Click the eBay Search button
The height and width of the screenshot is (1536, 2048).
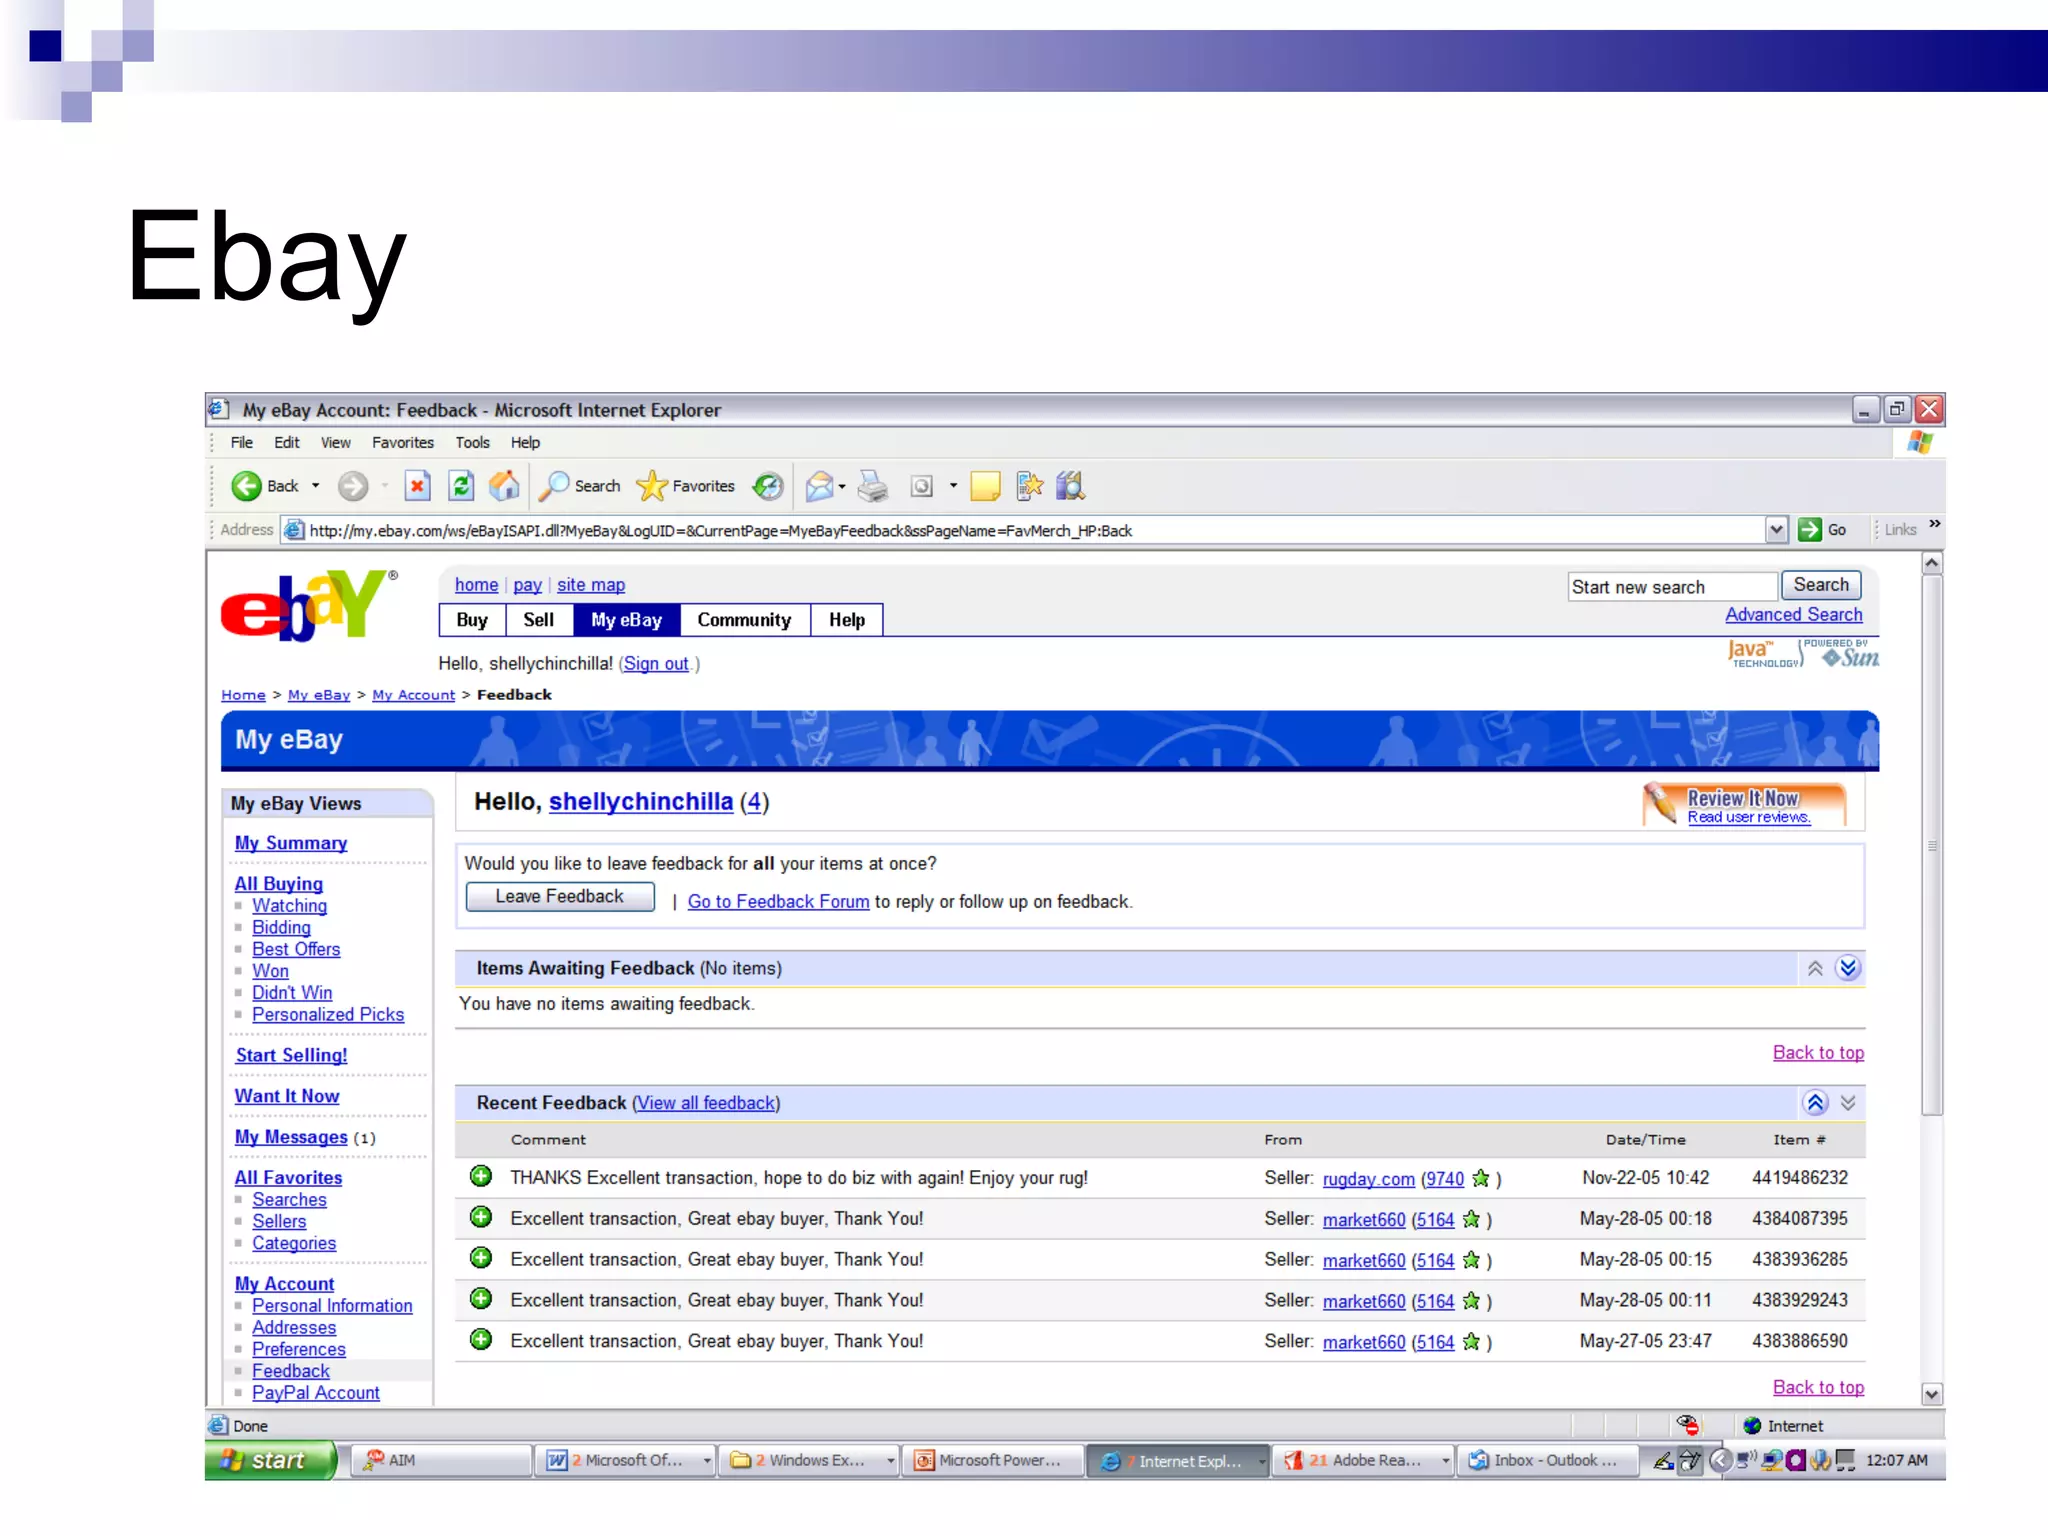click(1821, 585)
